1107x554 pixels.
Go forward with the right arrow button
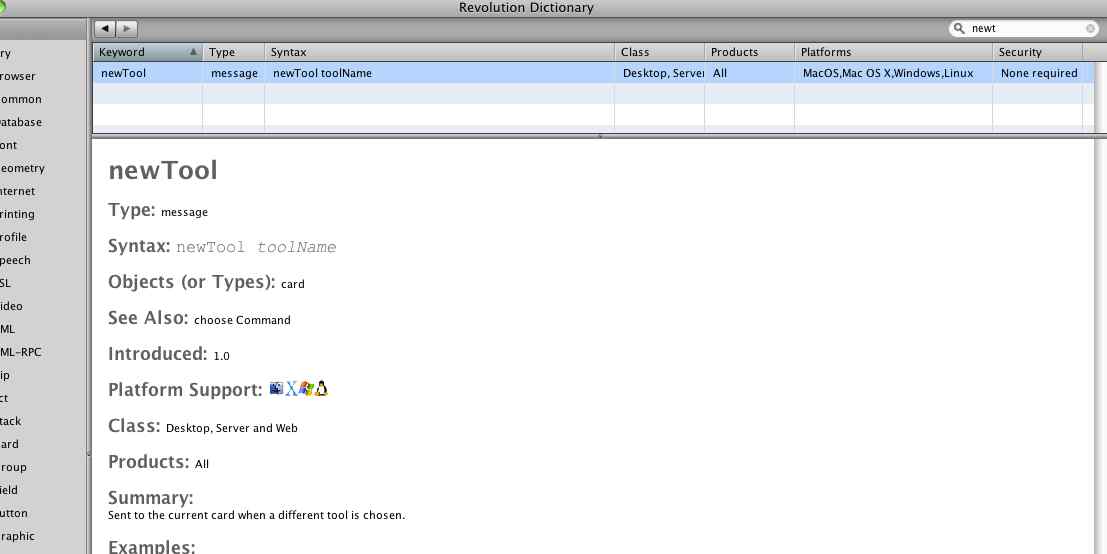(x=126, y=28)
